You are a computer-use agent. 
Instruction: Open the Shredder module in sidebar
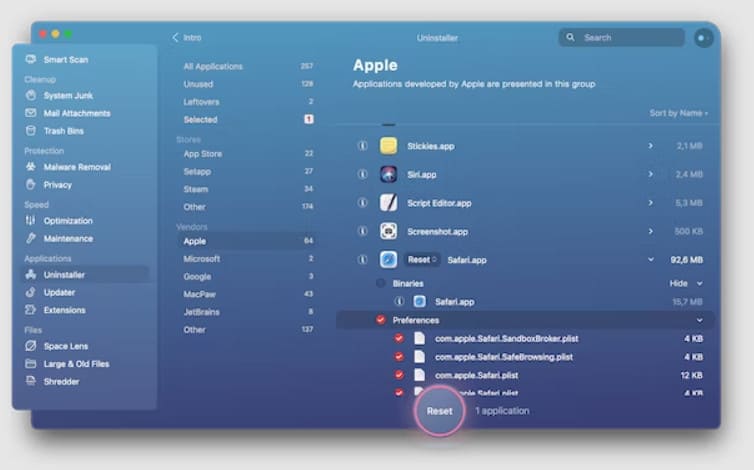coord(60,381)
